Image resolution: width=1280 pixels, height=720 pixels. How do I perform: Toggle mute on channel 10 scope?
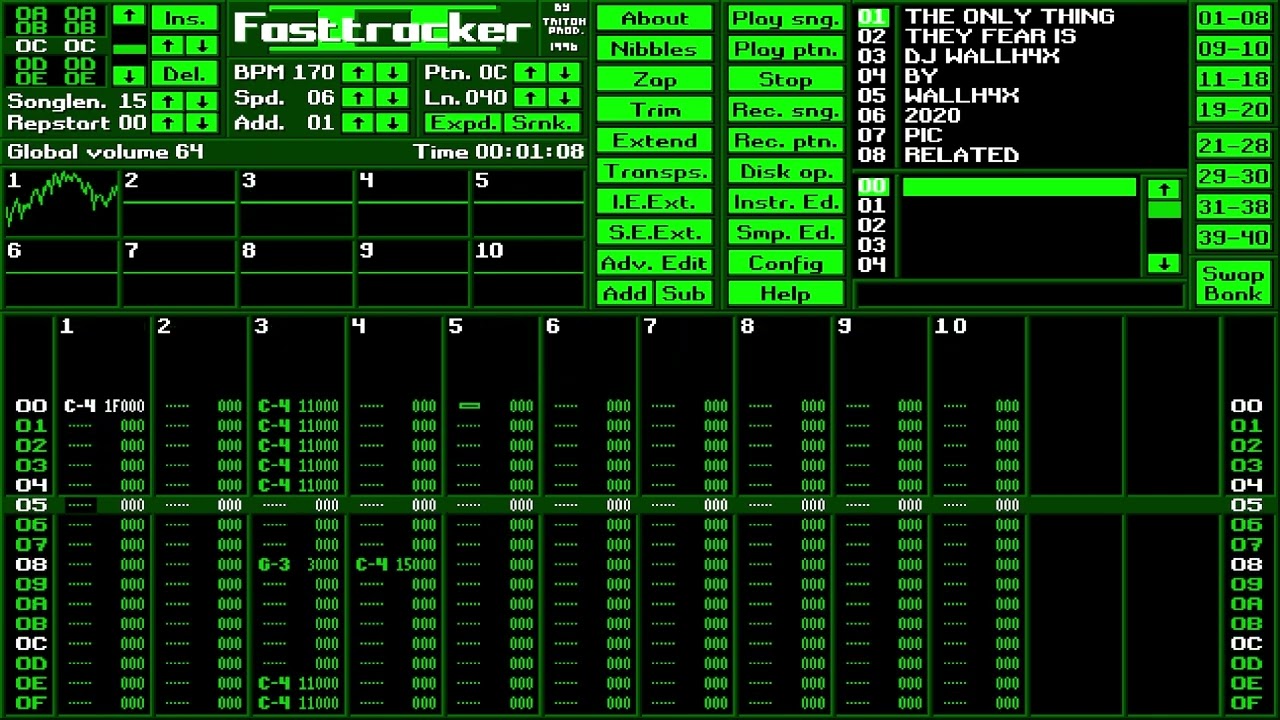(x=530, y=272)
